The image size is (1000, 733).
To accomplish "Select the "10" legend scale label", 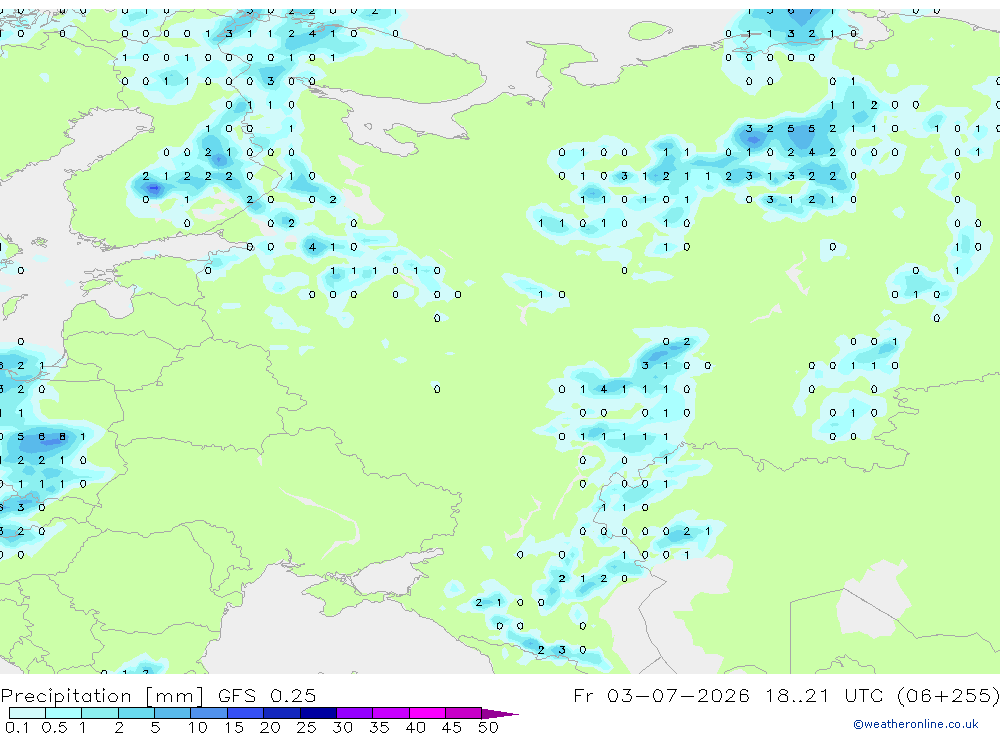I will point(198,727).
